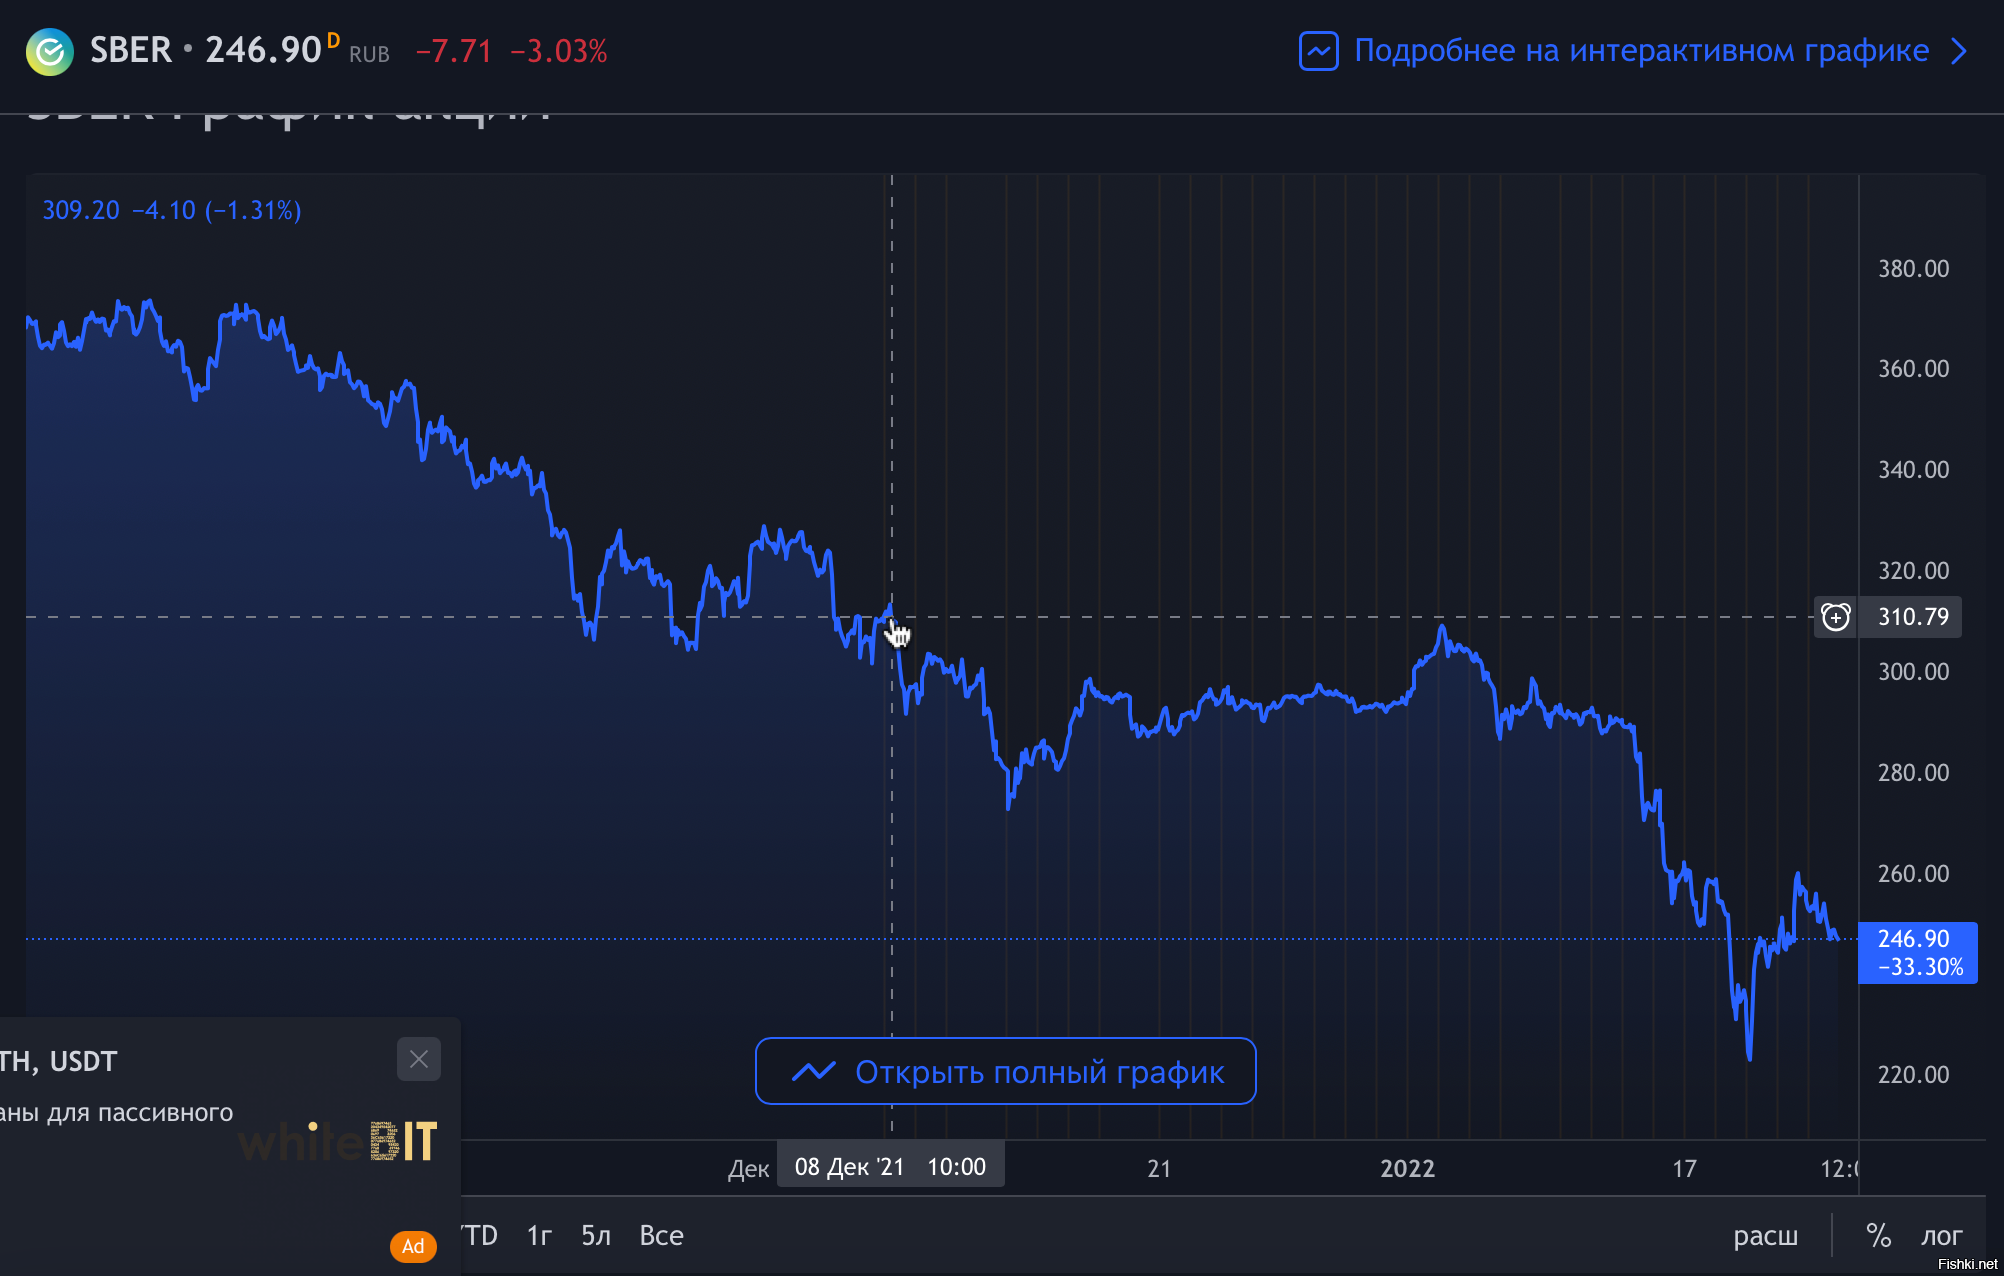Add alert with the alarm-plus icon at 310.79

(x=1836, y=617)
